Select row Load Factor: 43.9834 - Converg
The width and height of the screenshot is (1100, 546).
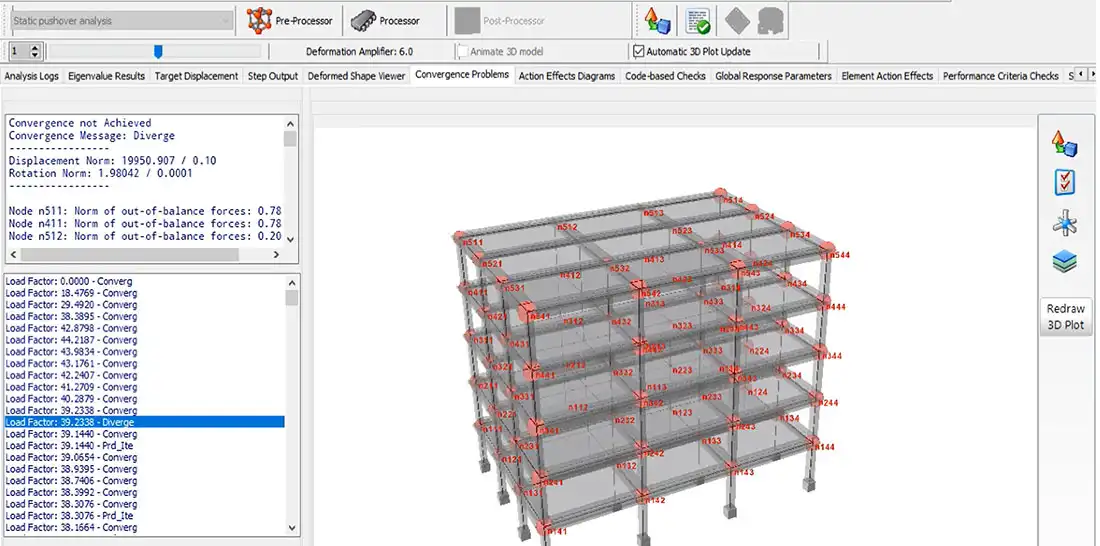144,352
